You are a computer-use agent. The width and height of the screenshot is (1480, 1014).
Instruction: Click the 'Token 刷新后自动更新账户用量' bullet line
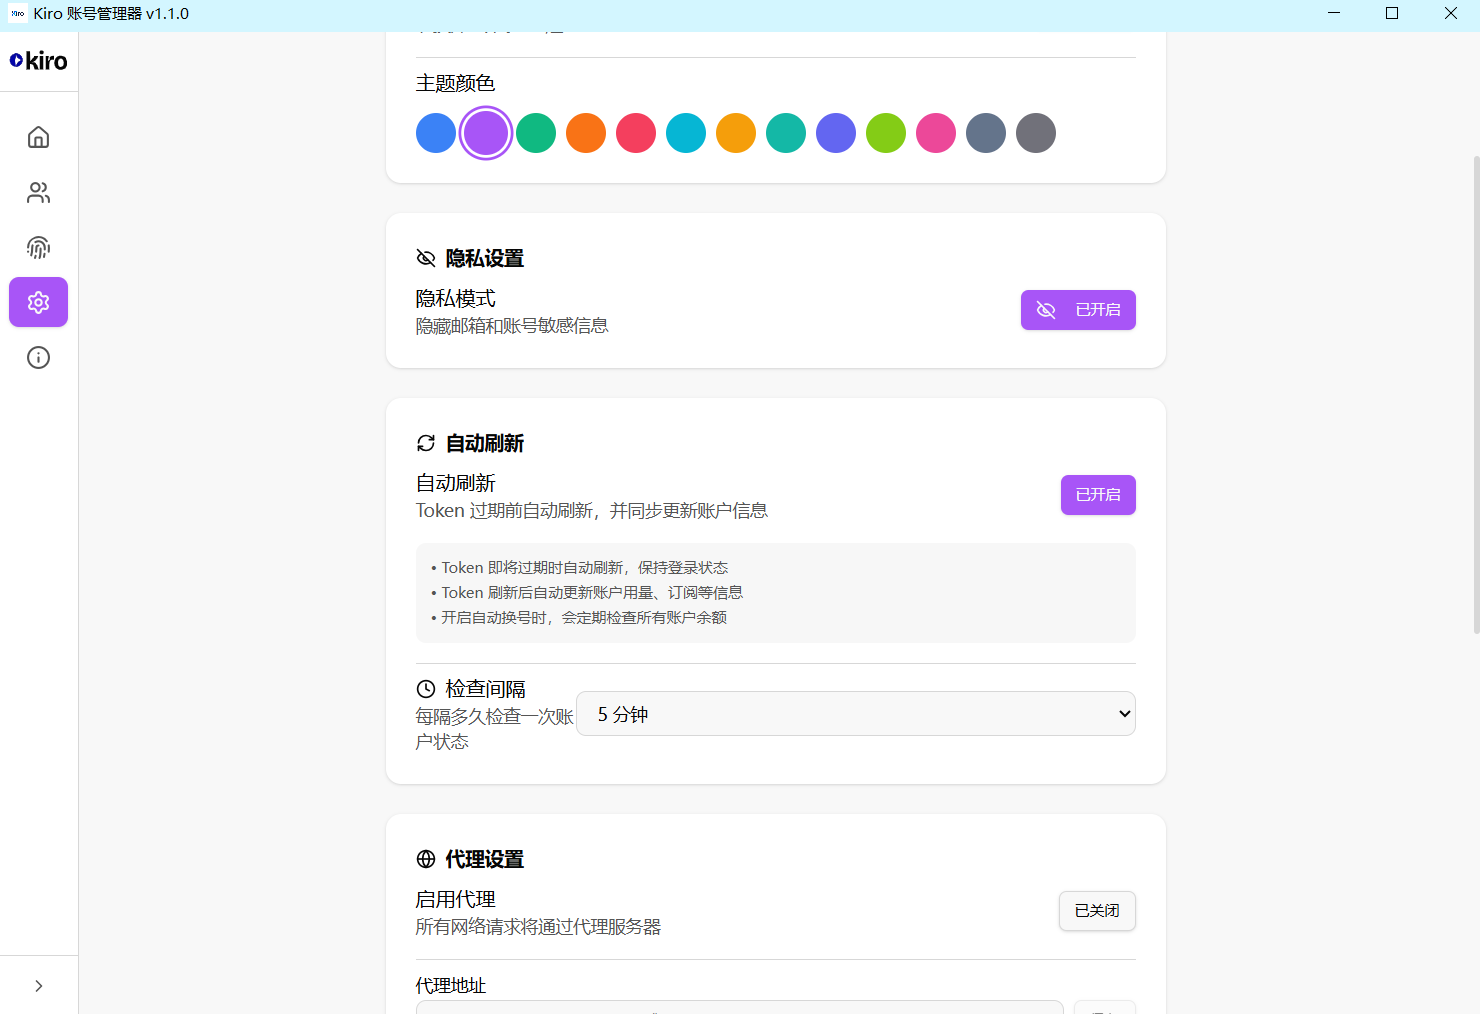tap(587, 593)
